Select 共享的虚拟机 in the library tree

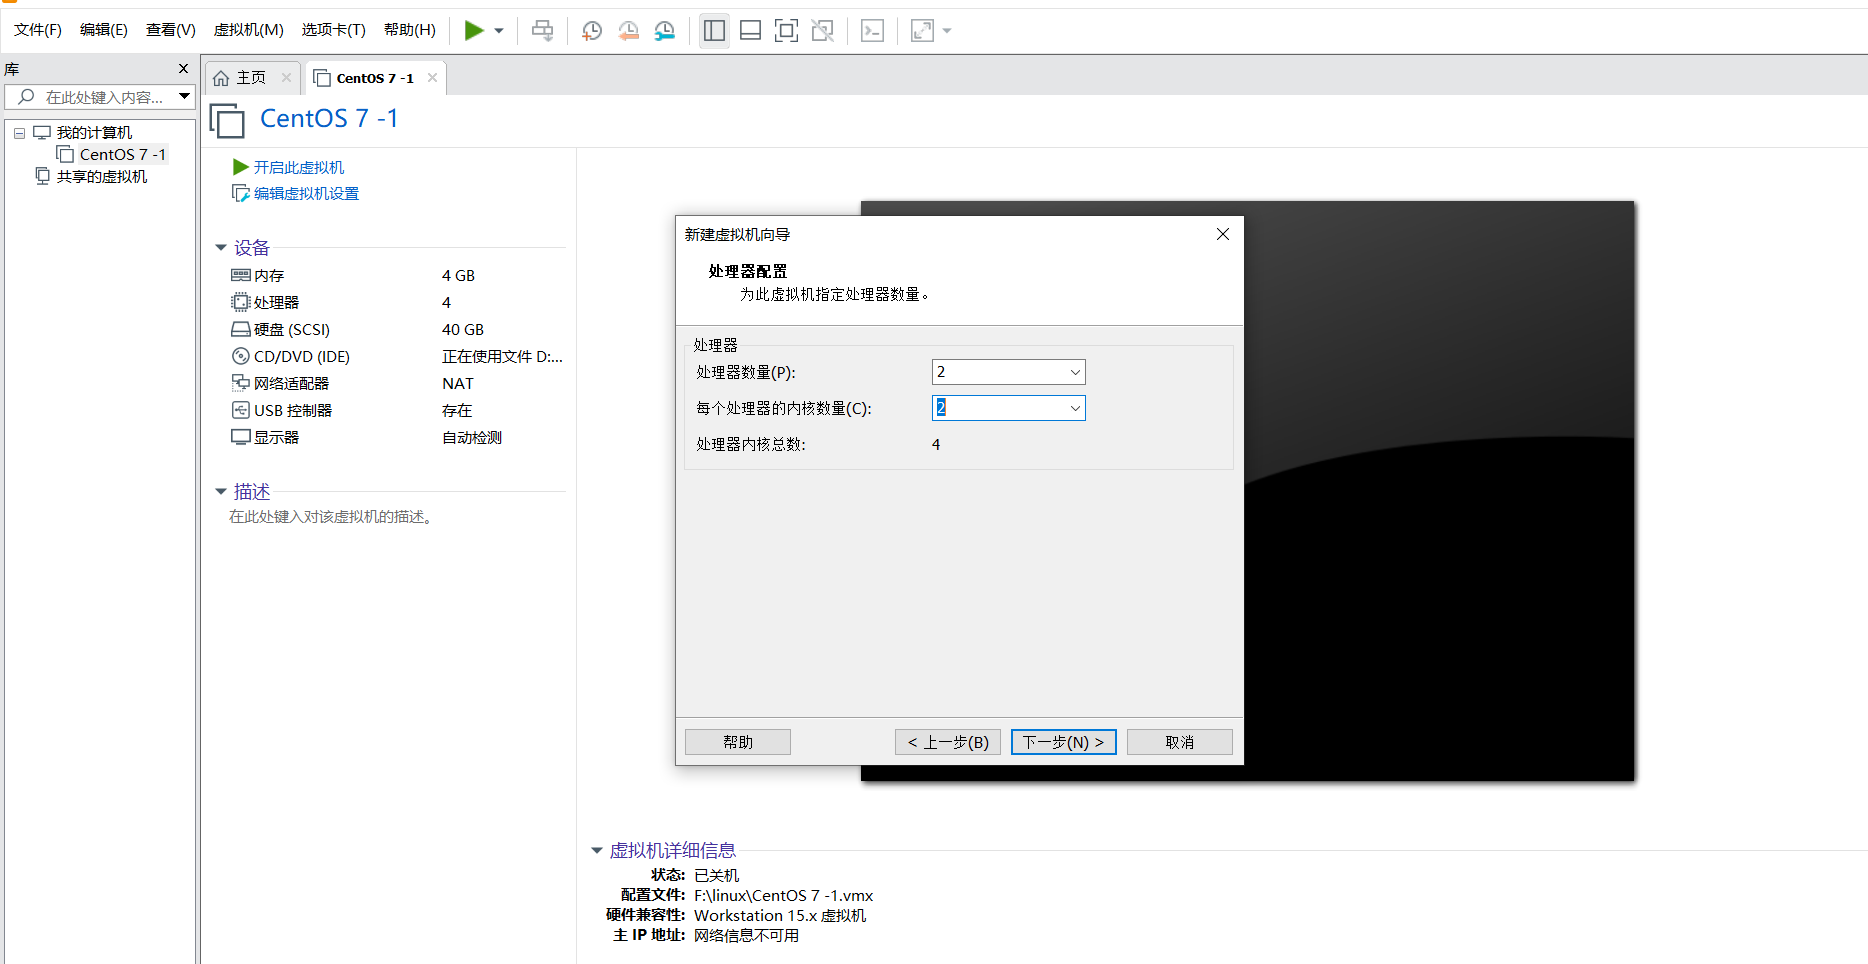[102, 177]
